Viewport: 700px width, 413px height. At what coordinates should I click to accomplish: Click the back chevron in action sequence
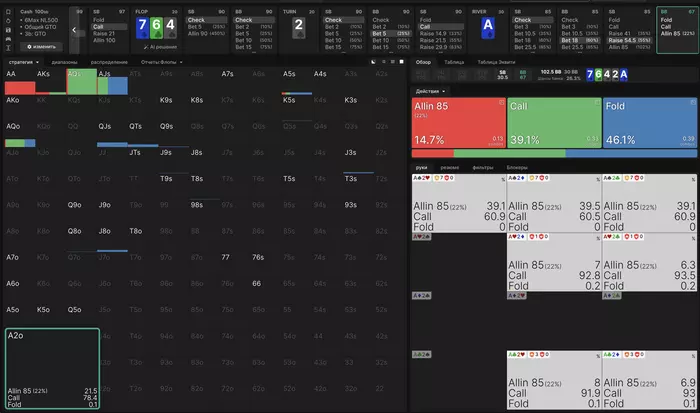pos(74,30)
